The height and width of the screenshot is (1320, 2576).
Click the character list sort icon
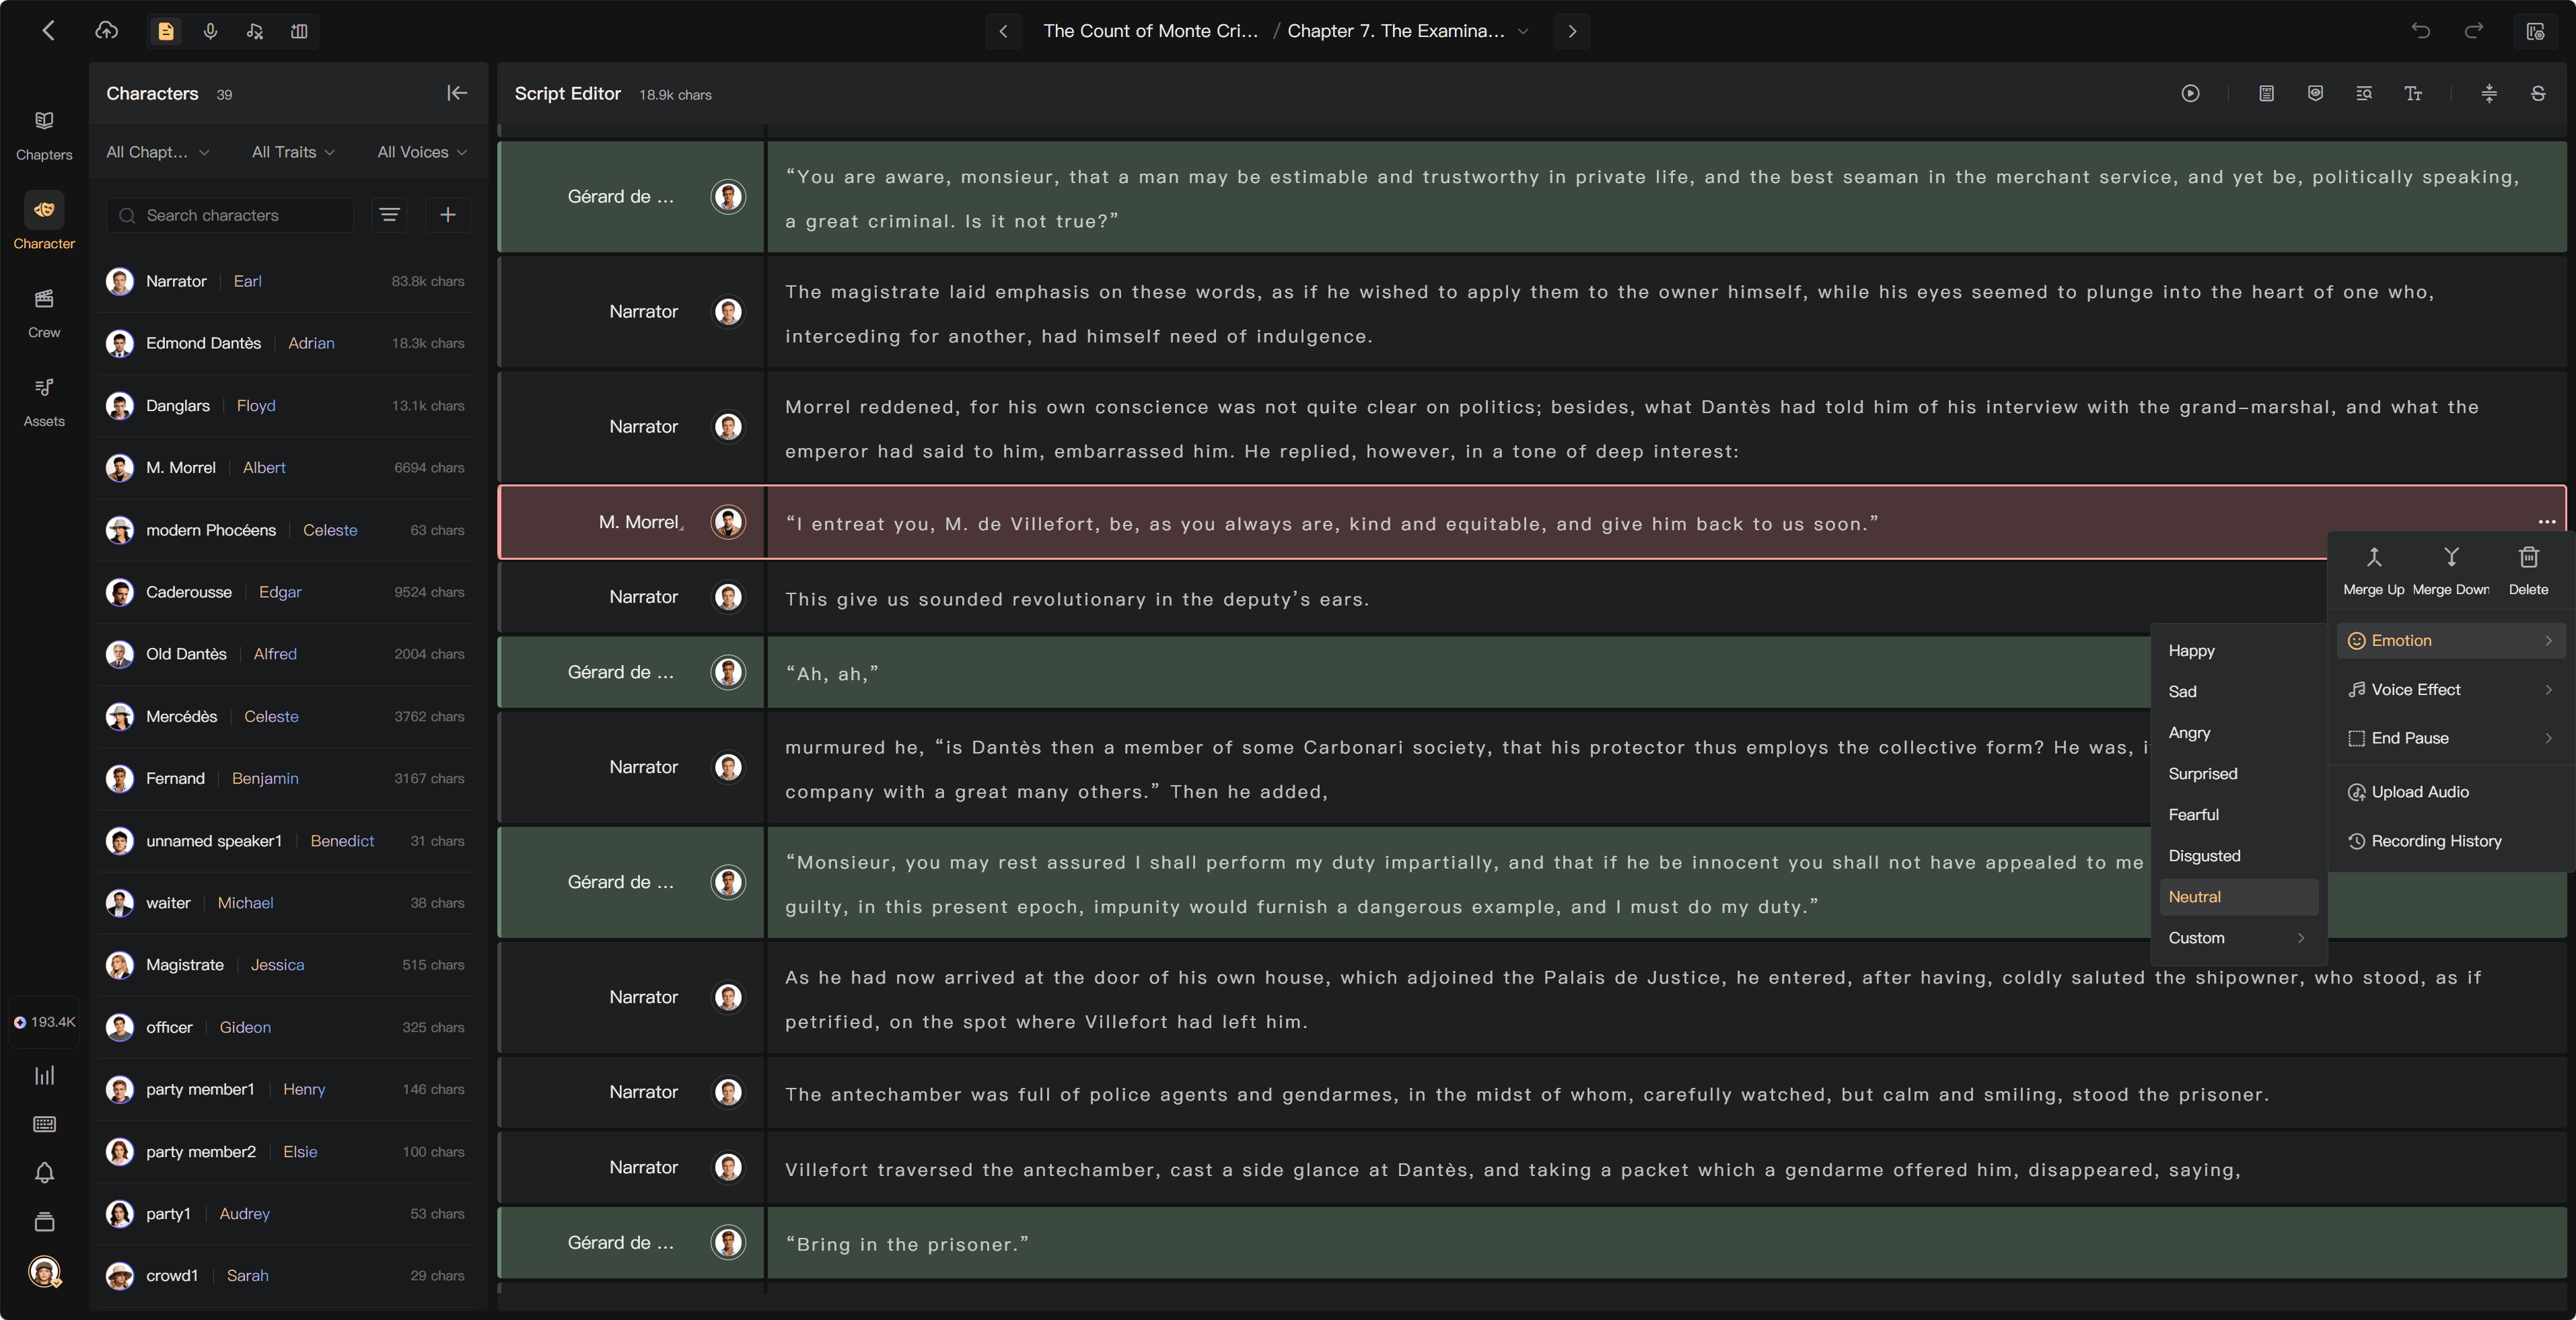[389, 215]
